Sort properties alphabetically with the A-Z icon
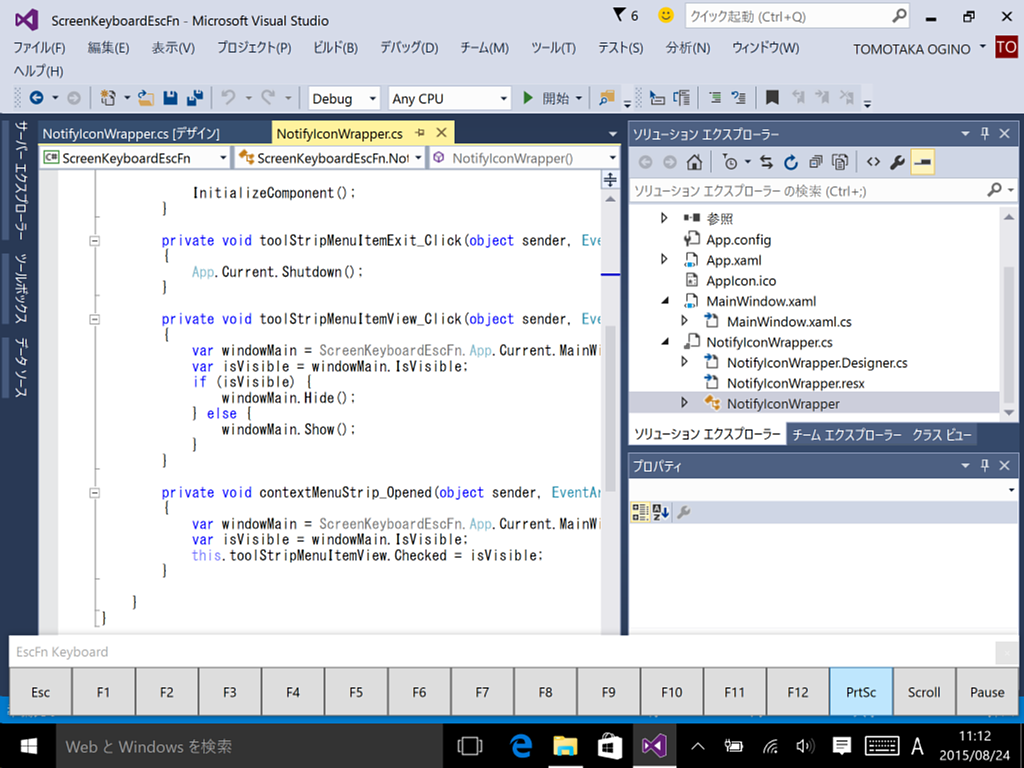This screenshot has width=1024, height=768. pos(661,512)
